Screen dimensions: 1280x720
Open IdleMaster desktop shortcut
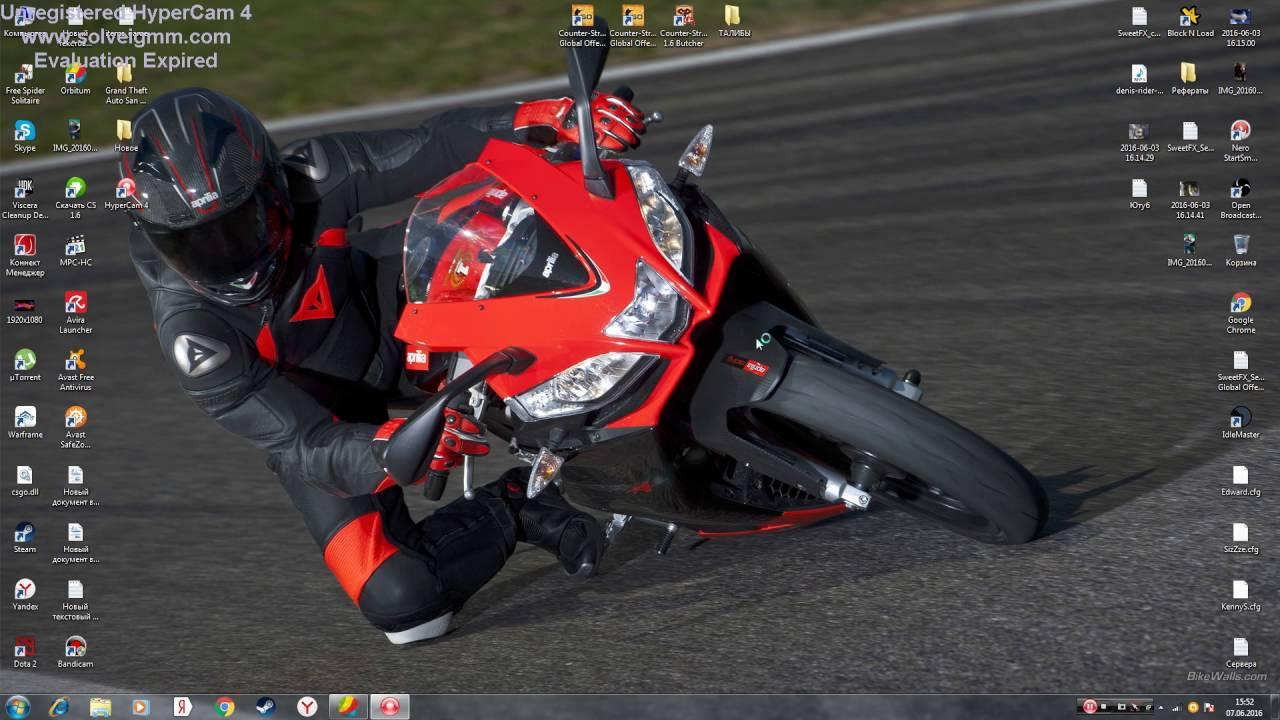[1240, 418]
